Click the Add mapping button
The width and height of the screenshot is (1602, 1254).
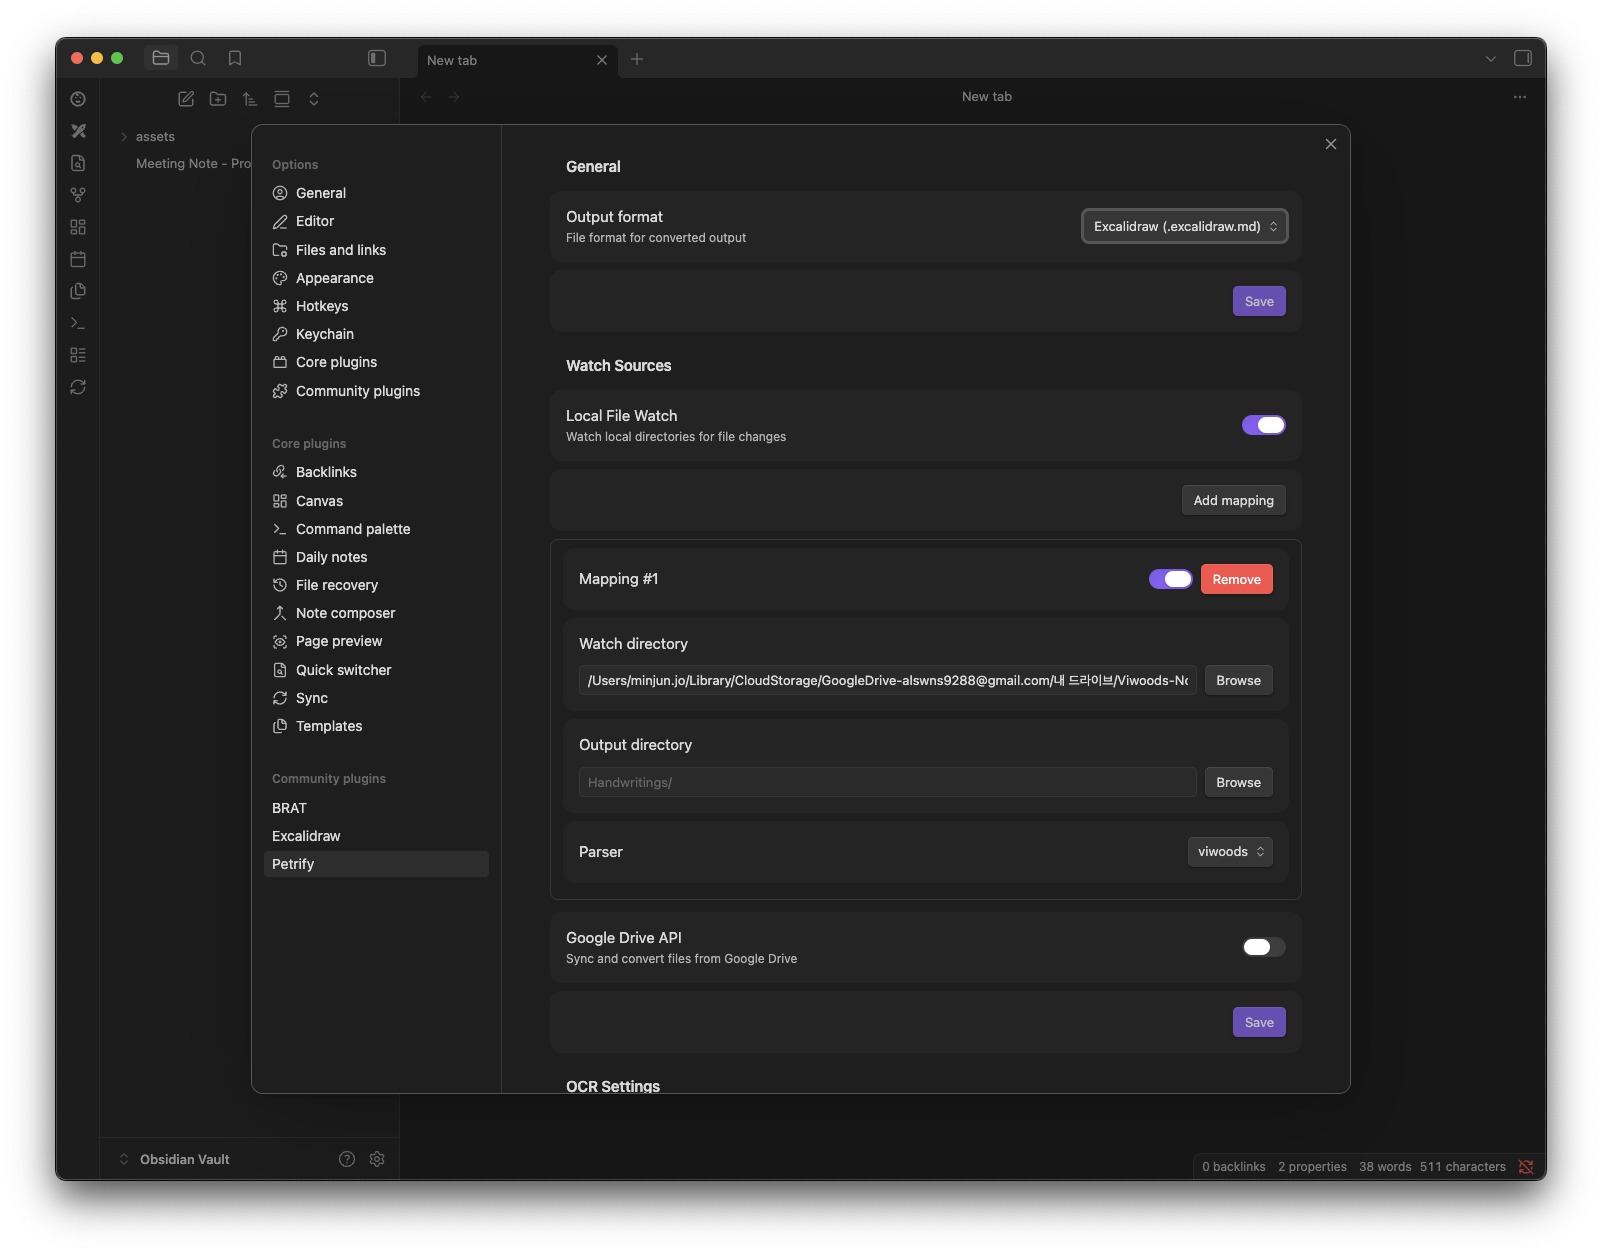pos(1233,500)
